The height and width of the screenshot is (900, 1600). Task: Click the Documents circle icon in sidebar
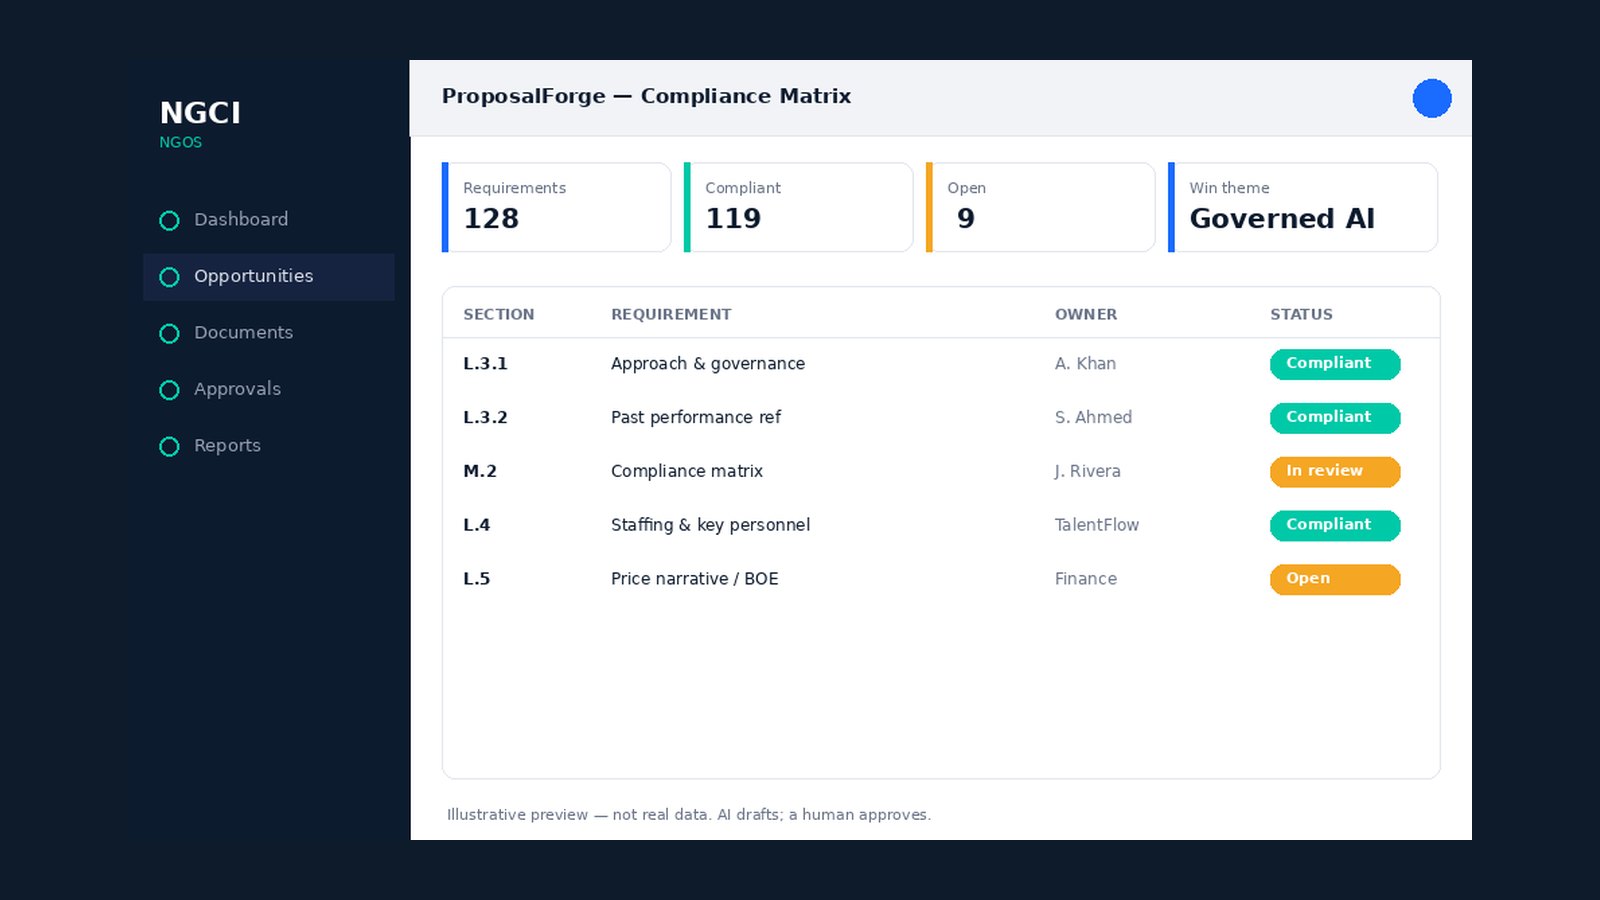tap(169, 333)
